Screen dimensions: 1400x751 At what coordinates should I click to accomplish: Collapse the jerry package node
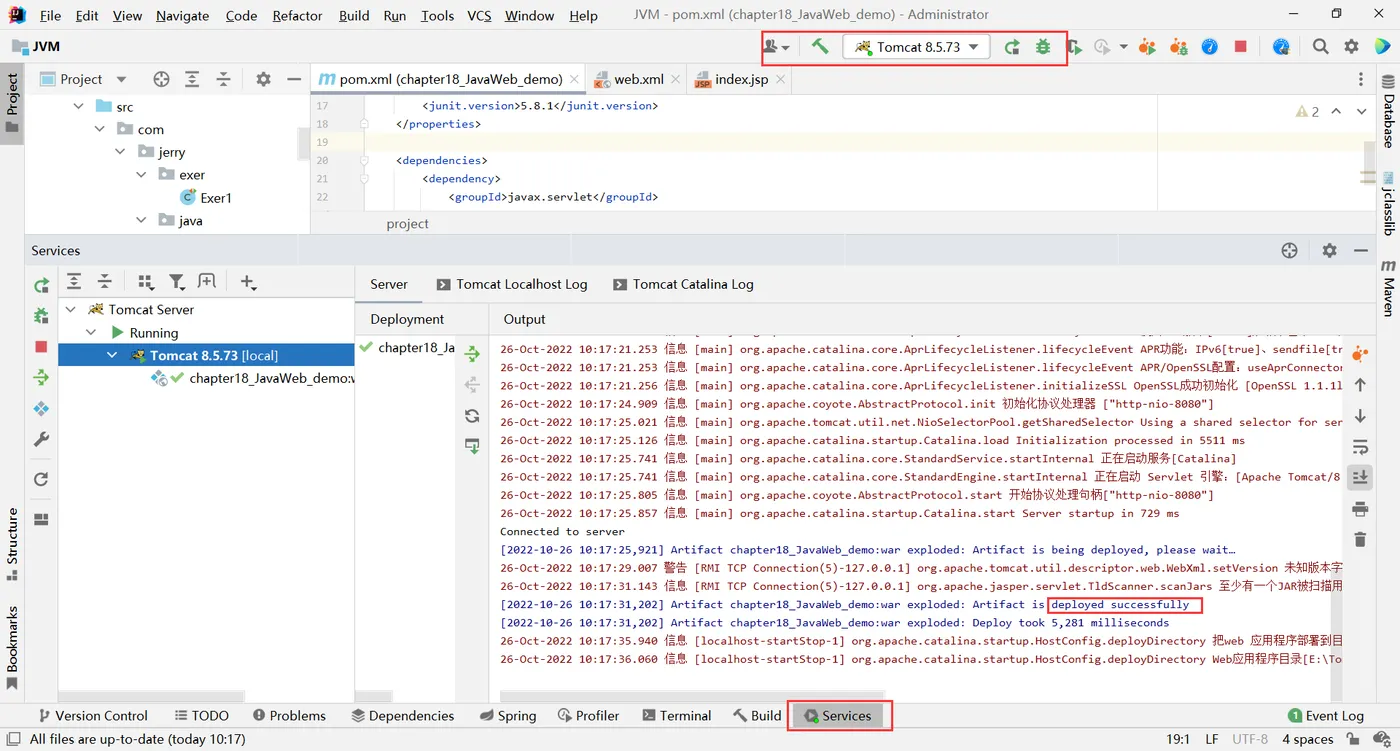(x=120, y=152)
